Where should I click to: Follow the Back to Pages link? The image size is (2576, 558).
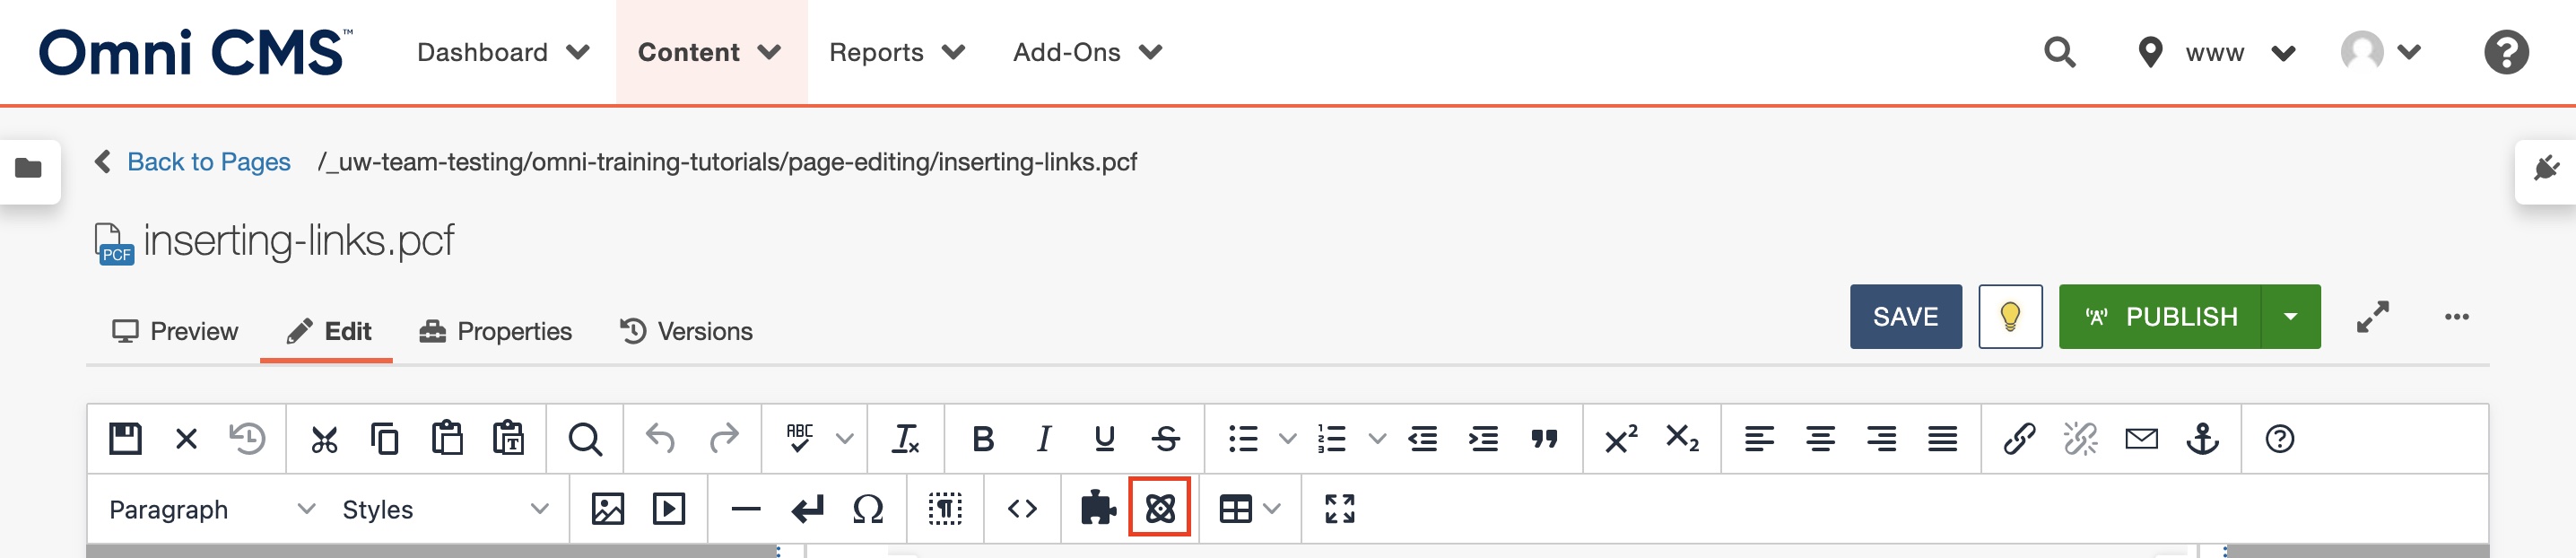click(x=208, y=162)
